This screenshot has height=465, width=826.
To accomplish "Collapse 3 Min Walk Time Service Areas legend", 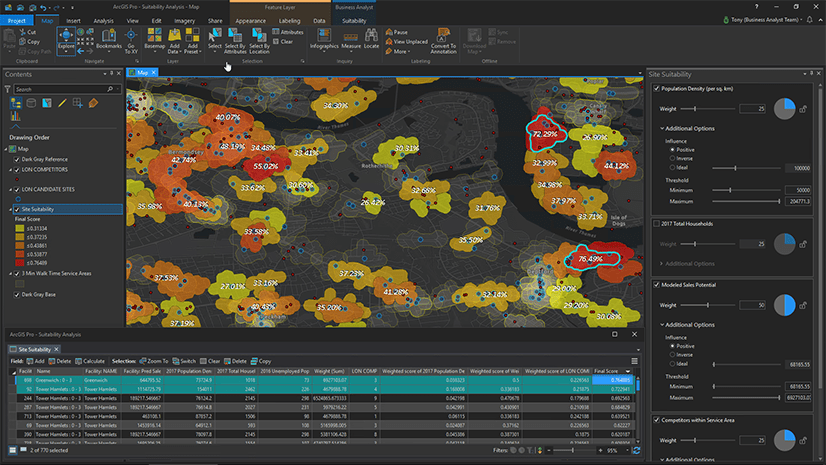I will point(10,273).
